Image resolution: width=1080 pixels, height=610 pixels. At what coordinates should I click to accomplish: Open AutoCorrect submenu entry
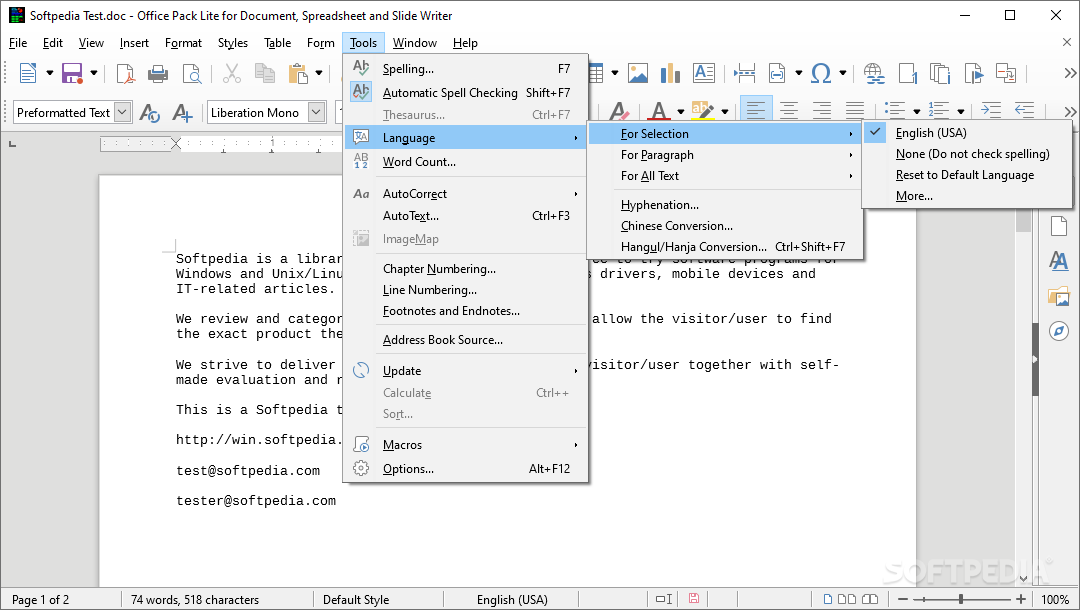point(466,194)
